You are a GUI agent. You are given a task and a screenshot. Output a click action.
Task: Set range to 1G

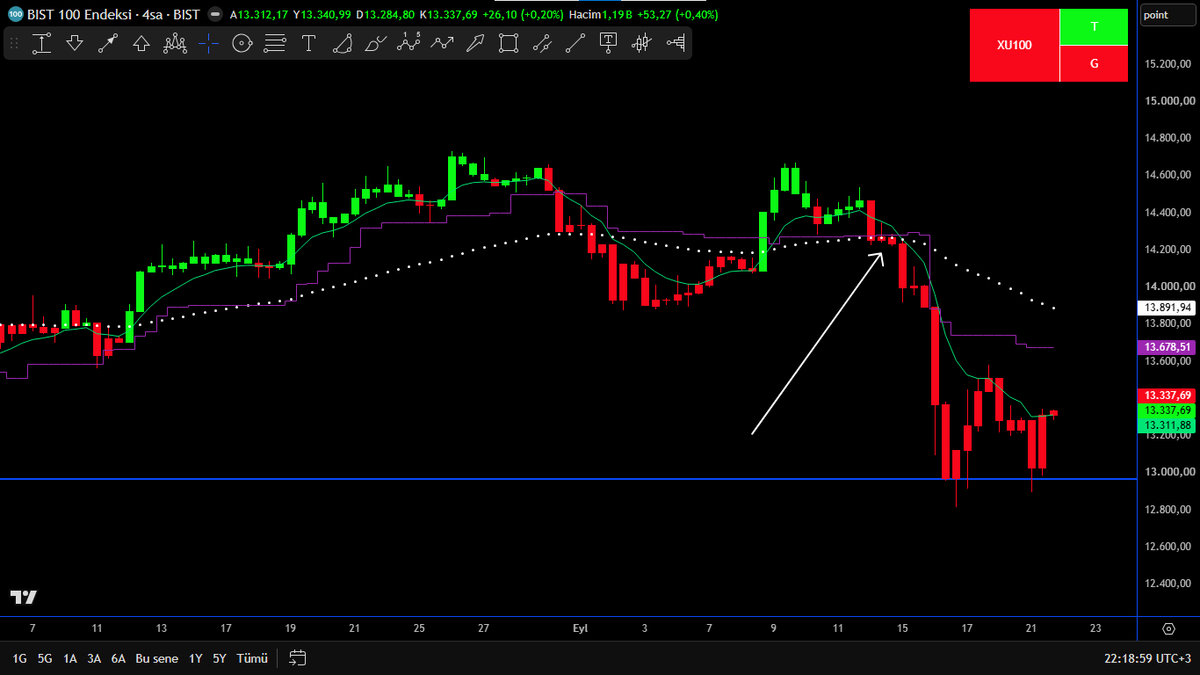tap(20, 658)
